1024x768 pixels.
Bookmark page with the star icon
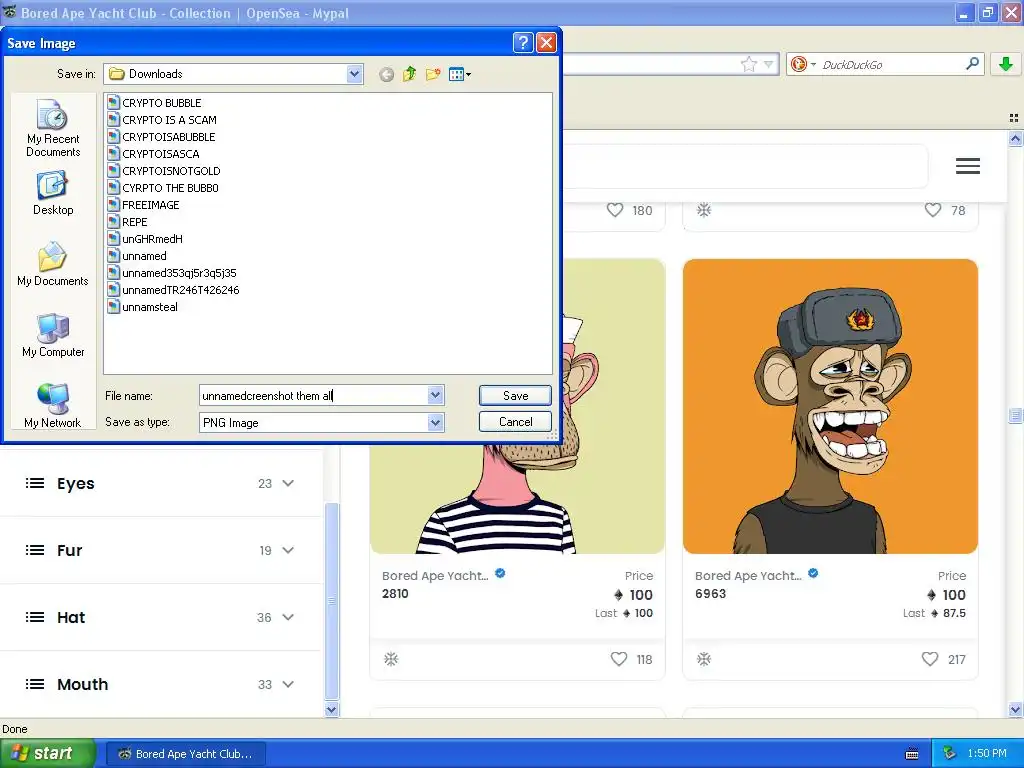pyautogui.click(x=748, y=64)
